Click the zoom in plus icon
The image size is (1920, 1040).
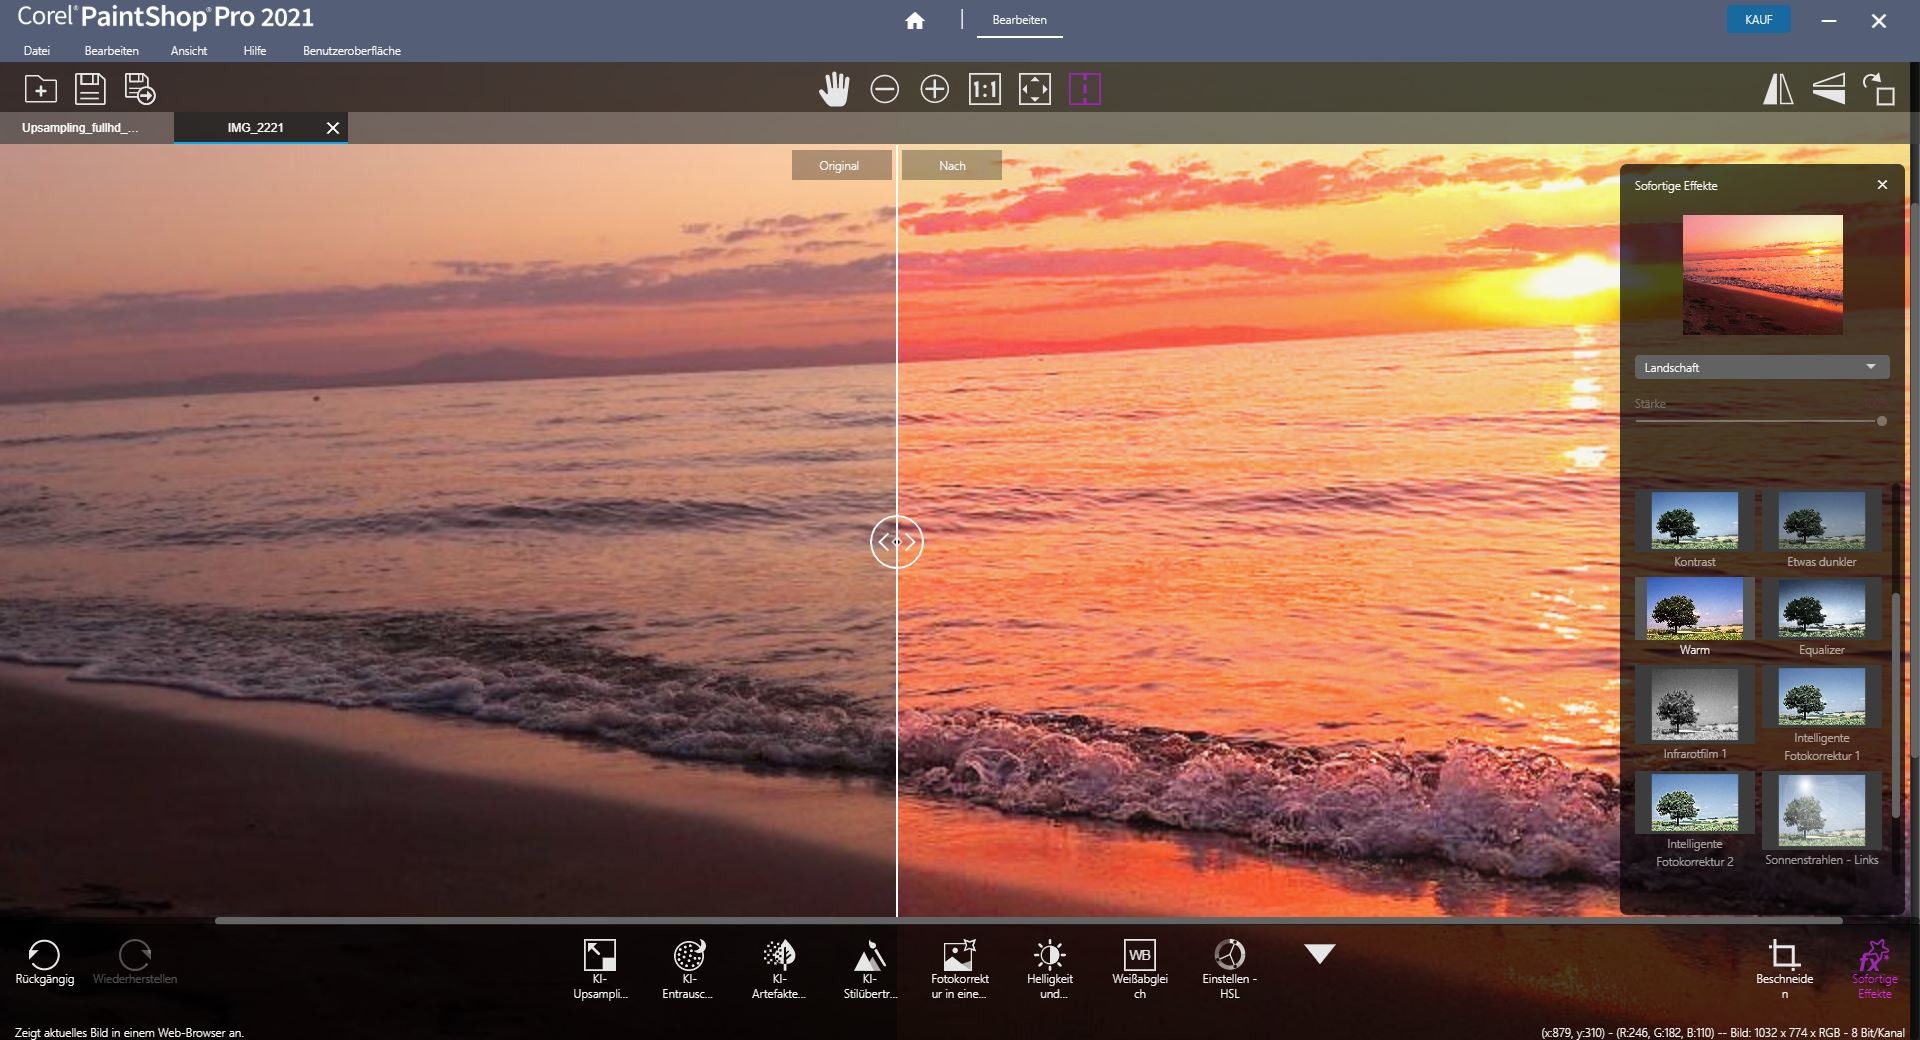pyautogui.click(x=934, y=90)
